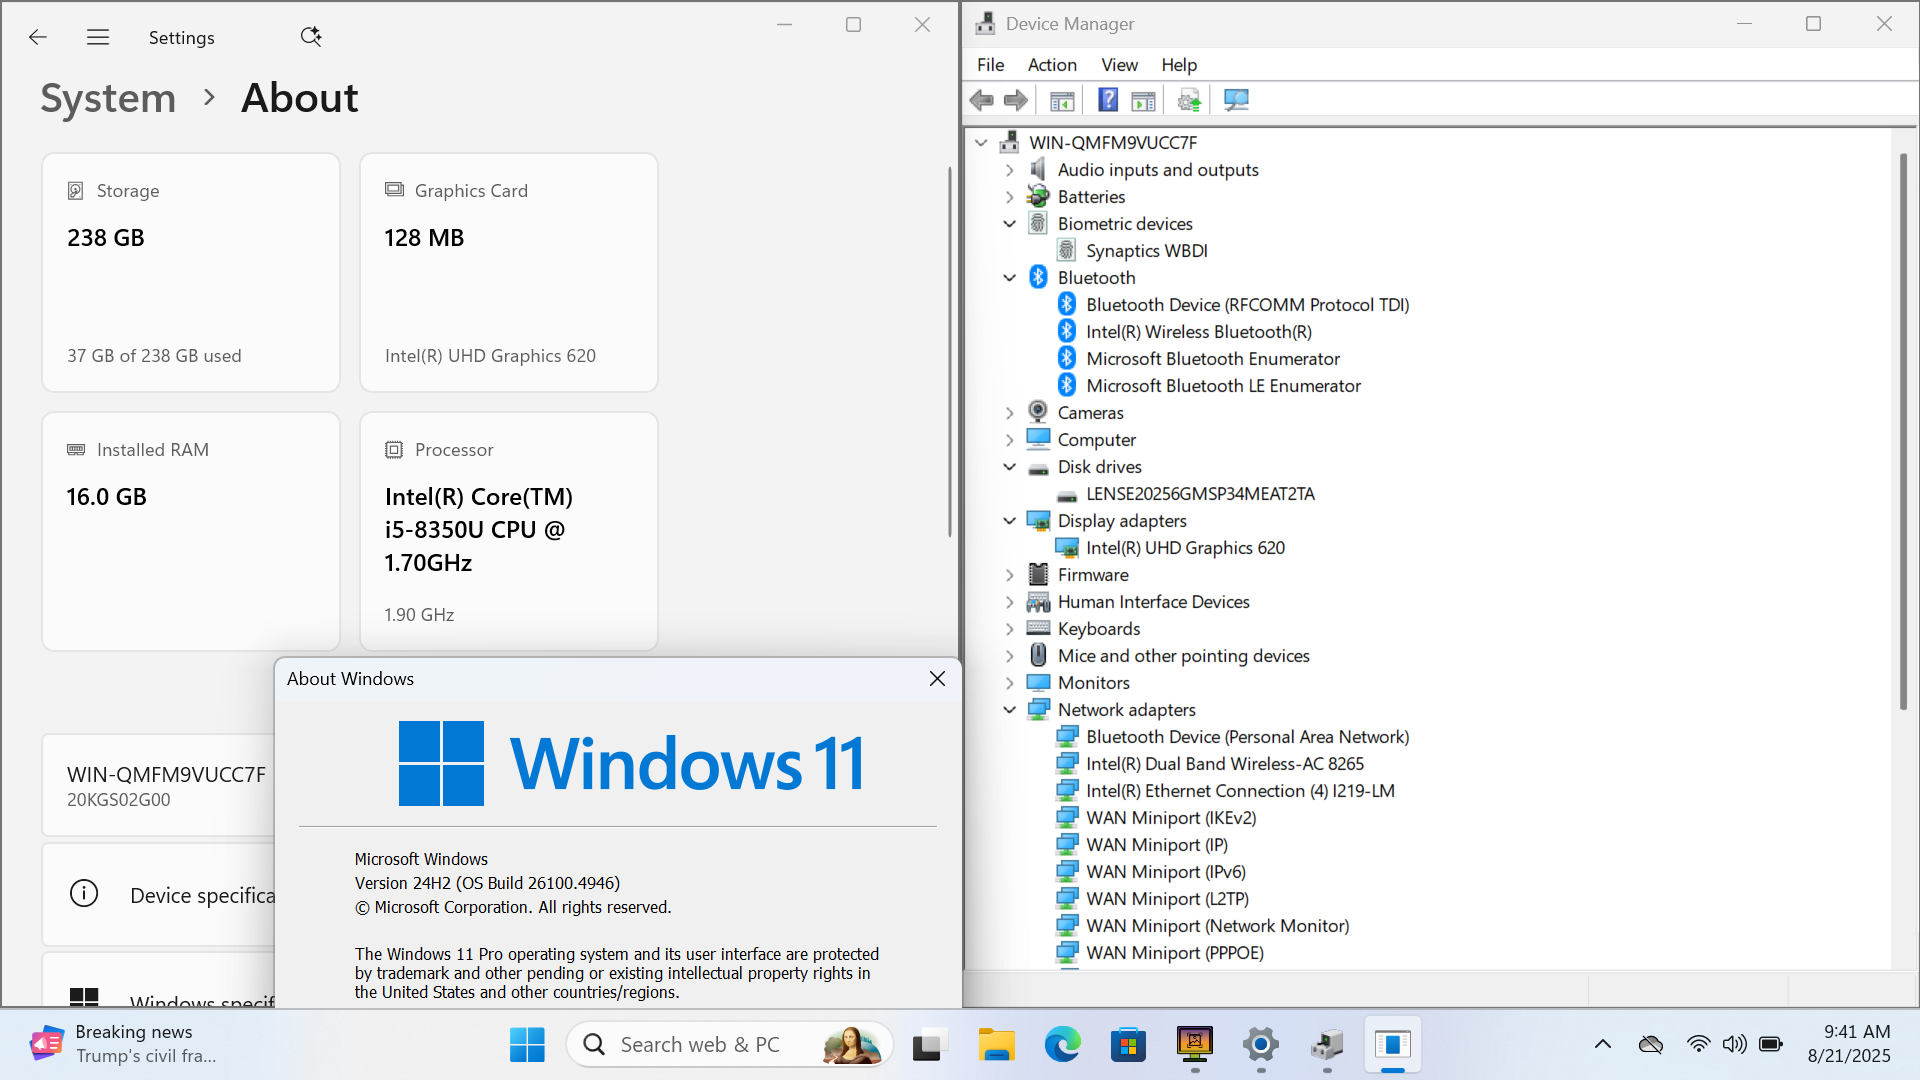This screenshot has height=1080, width=1920.
Task: Click Windows Start button on taskbar
Action: [x=527, y=1045]
